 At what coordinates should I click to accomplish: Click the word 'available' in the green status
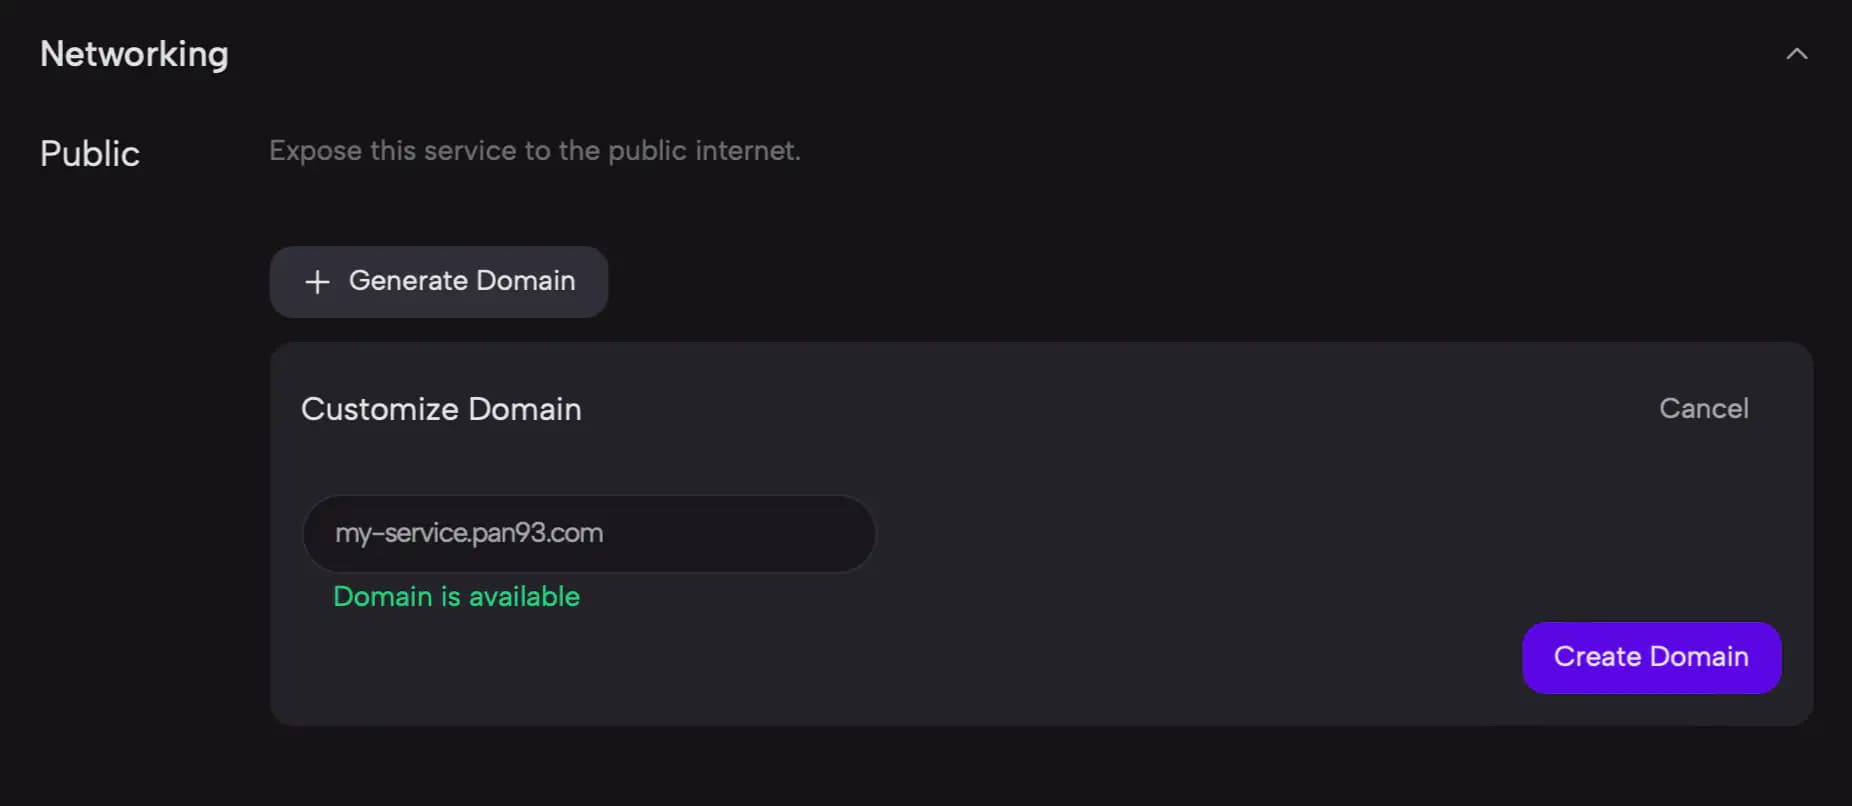[x=524, y=596]
